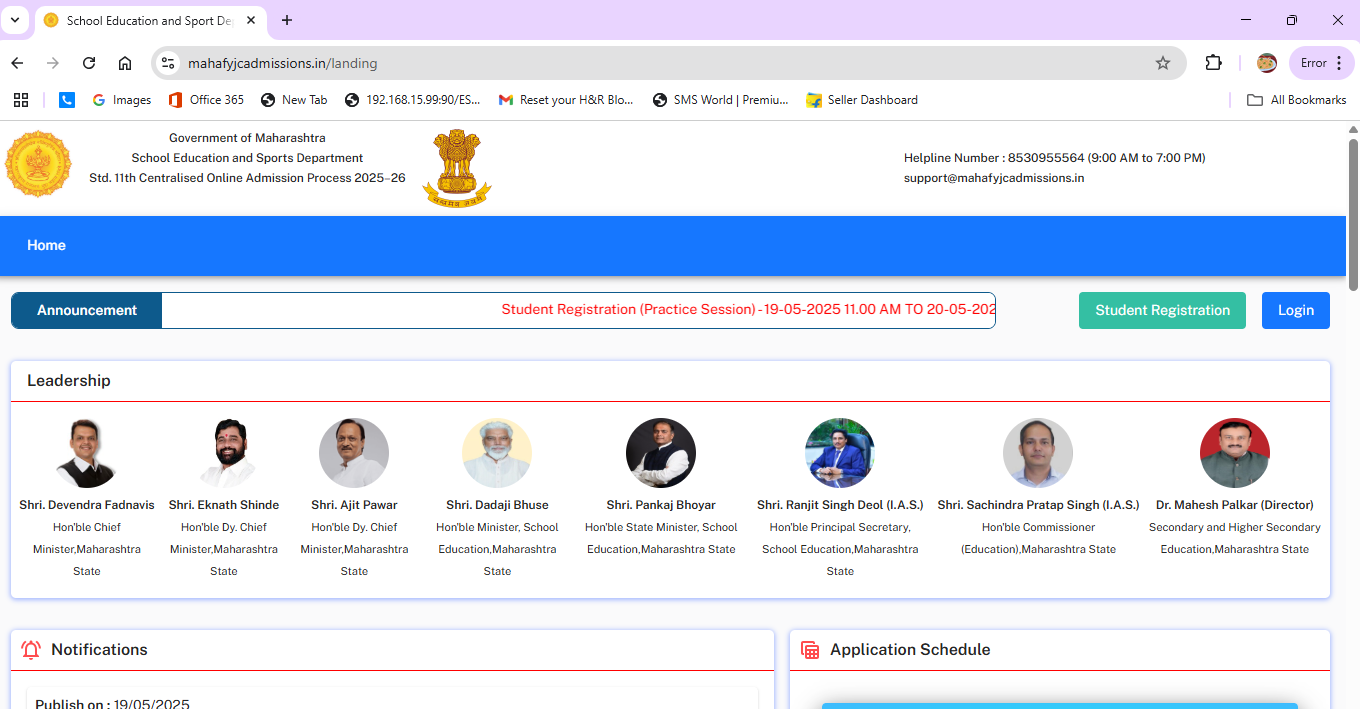Click the national Ashoka emblem
This screenshot has width=1360, height=709.
pyautogui.click(x=457, y=167)
